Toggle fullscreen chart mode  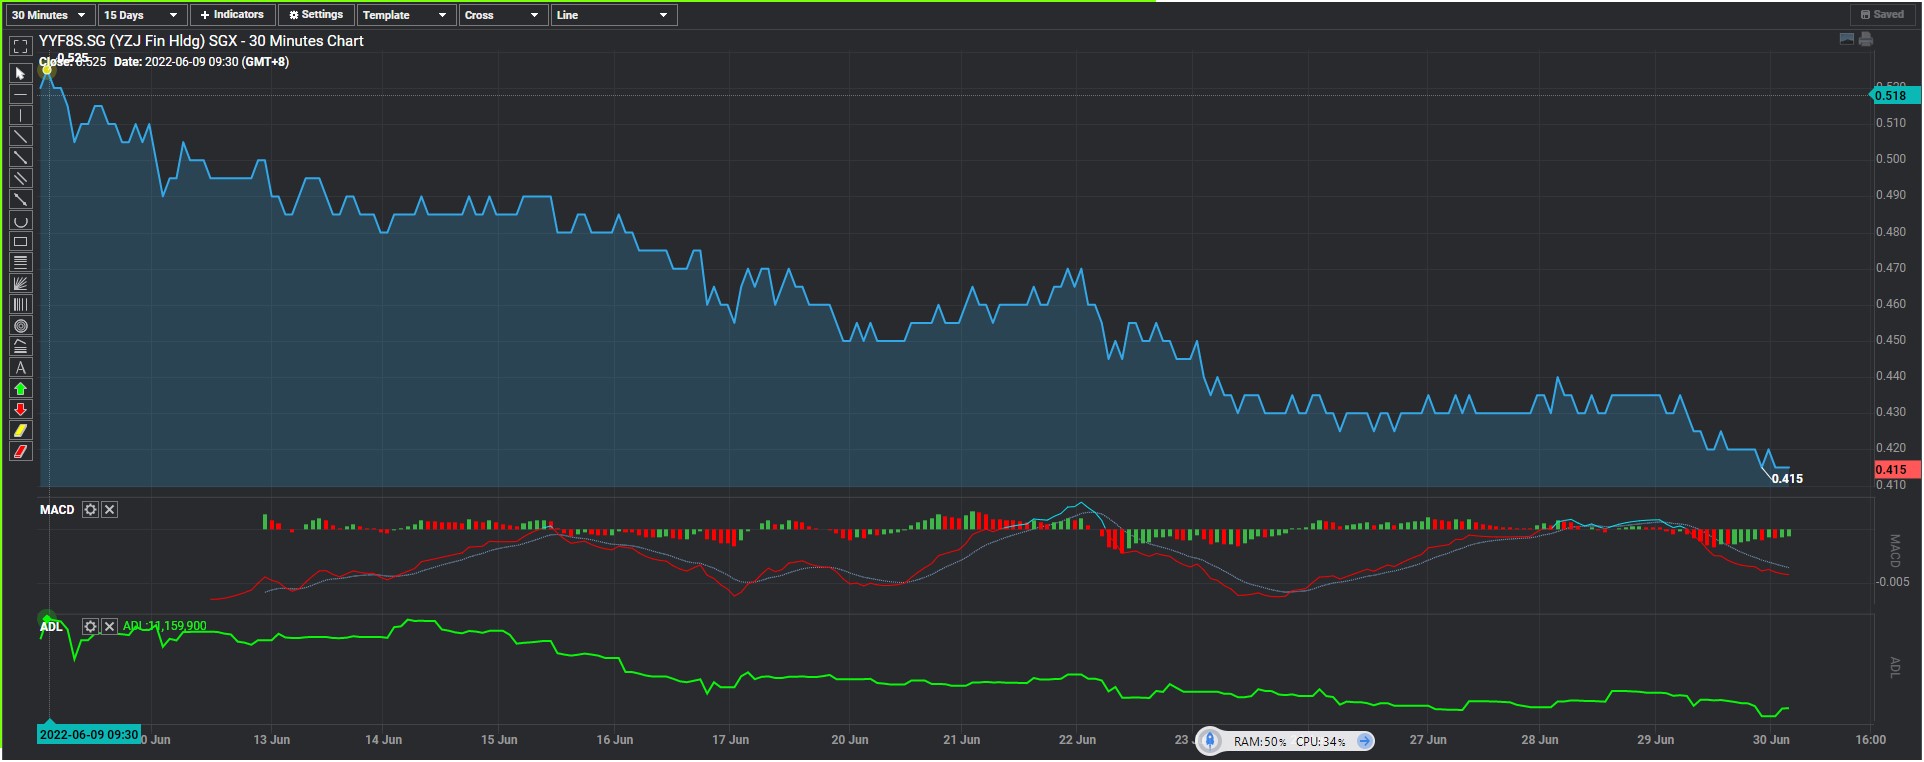pyautogui.click(x=20, y=46)
